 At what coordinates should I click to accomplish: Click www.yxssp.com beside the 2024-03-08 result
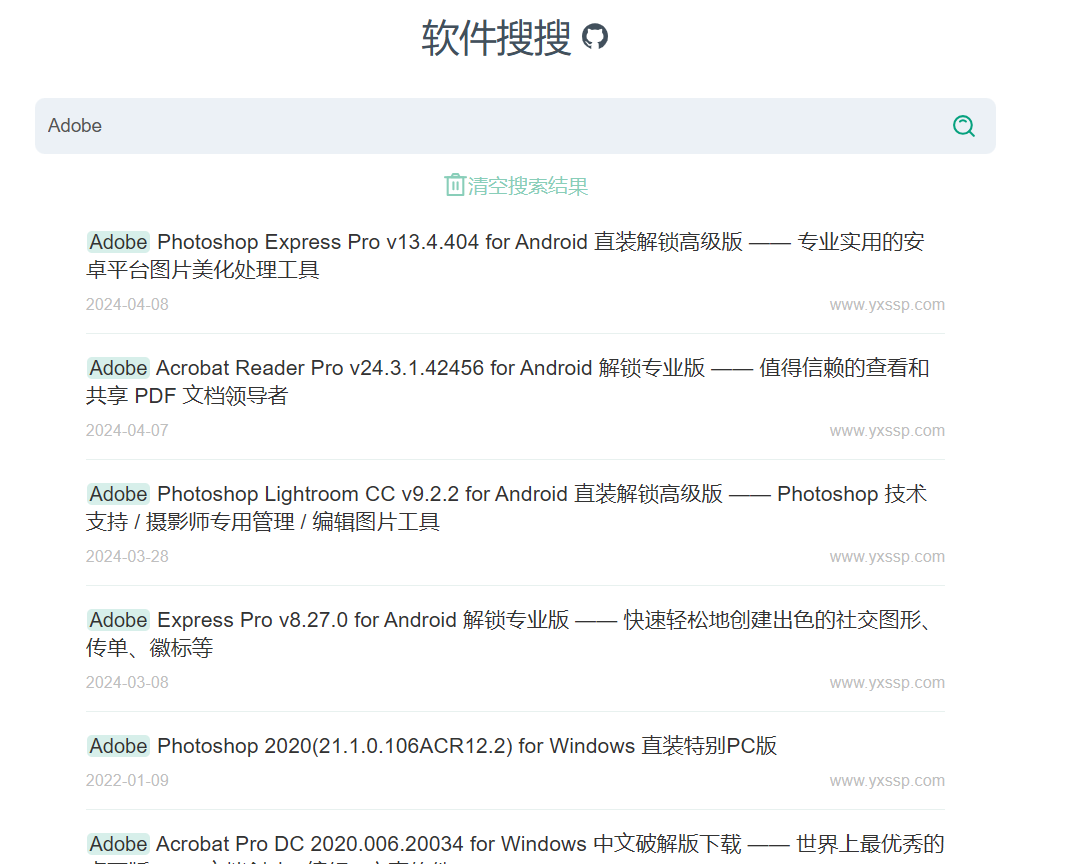coord(887,683)
